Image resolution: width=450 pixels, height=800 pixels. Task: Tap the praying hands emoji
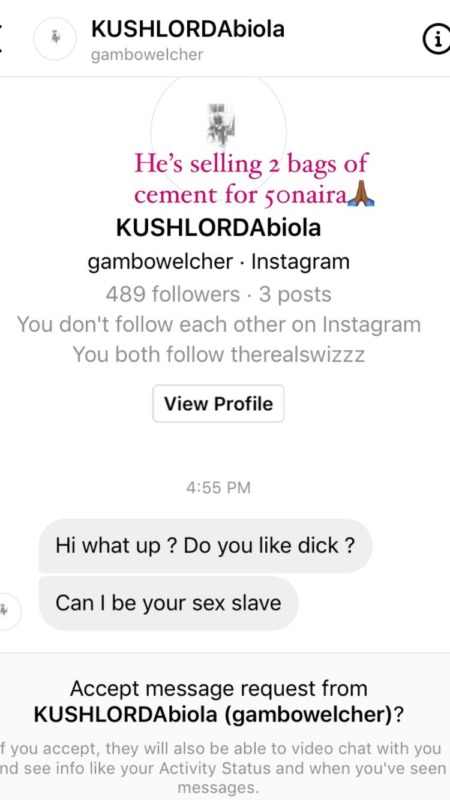361,194
